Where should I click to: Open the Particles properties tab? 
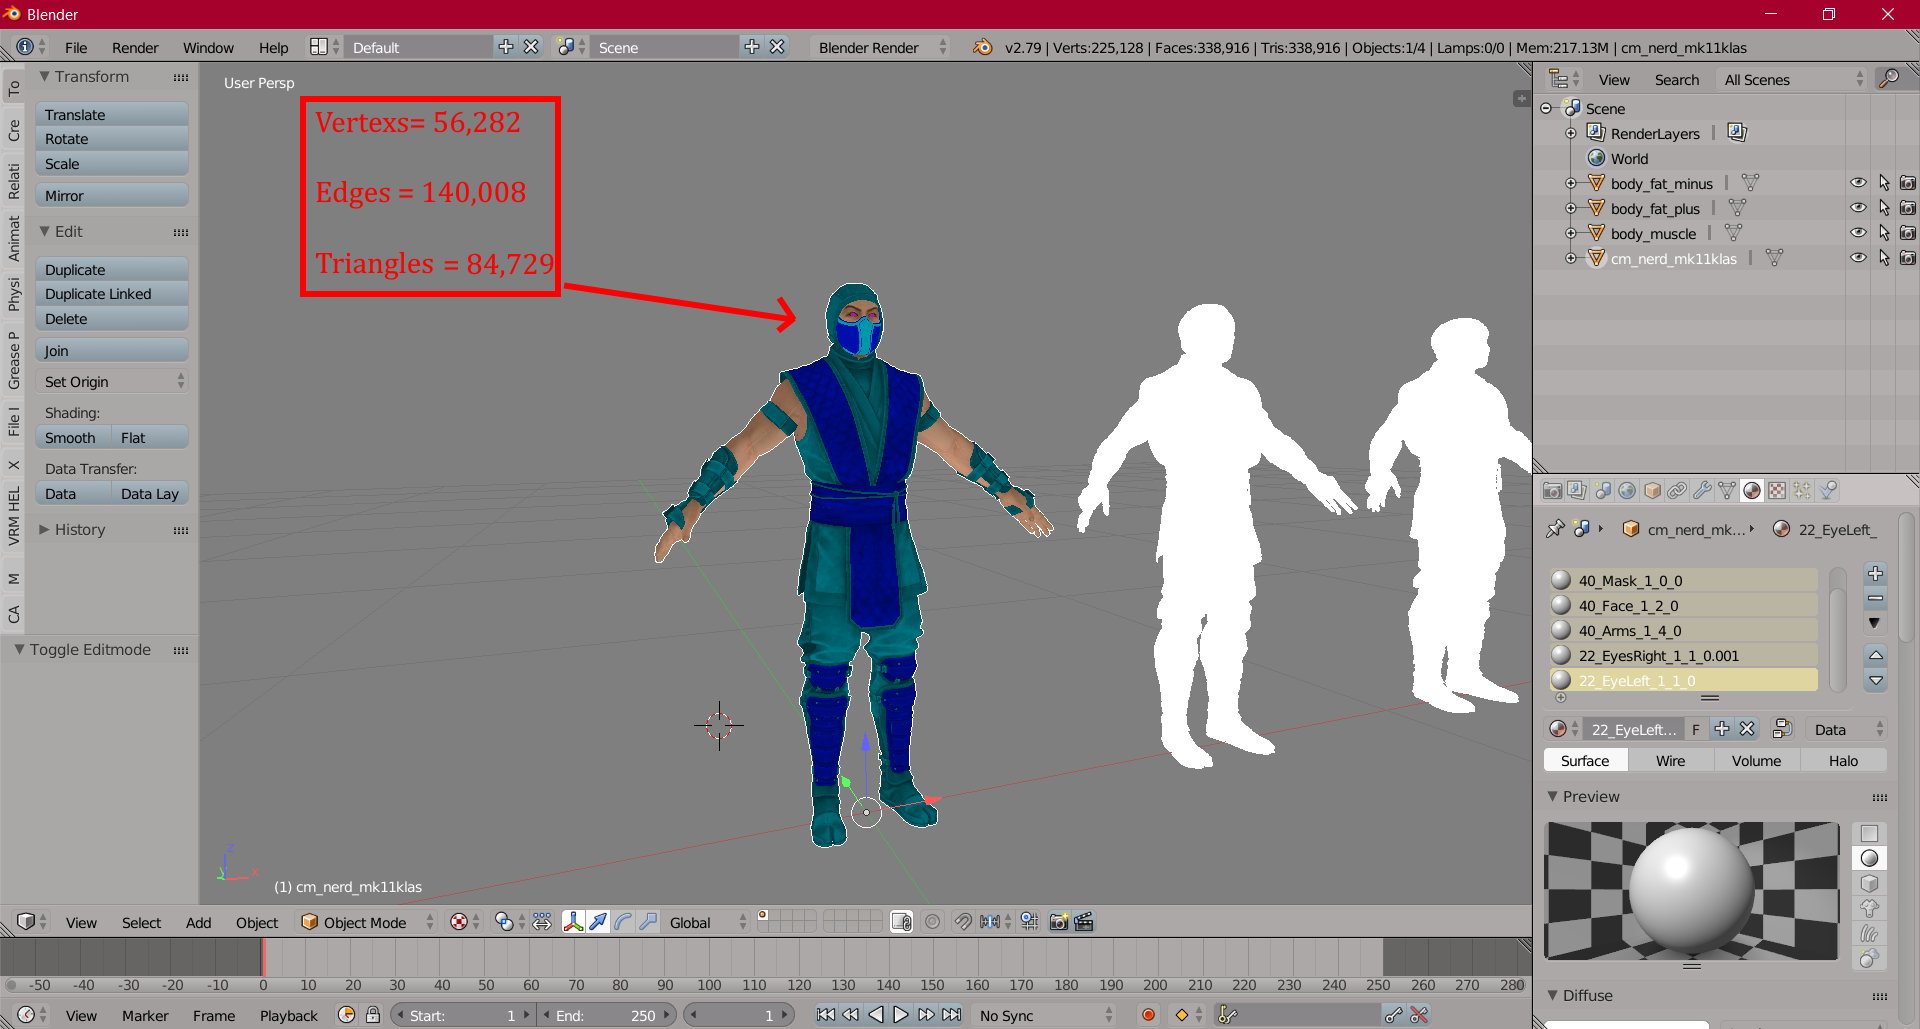(1802, 490)
